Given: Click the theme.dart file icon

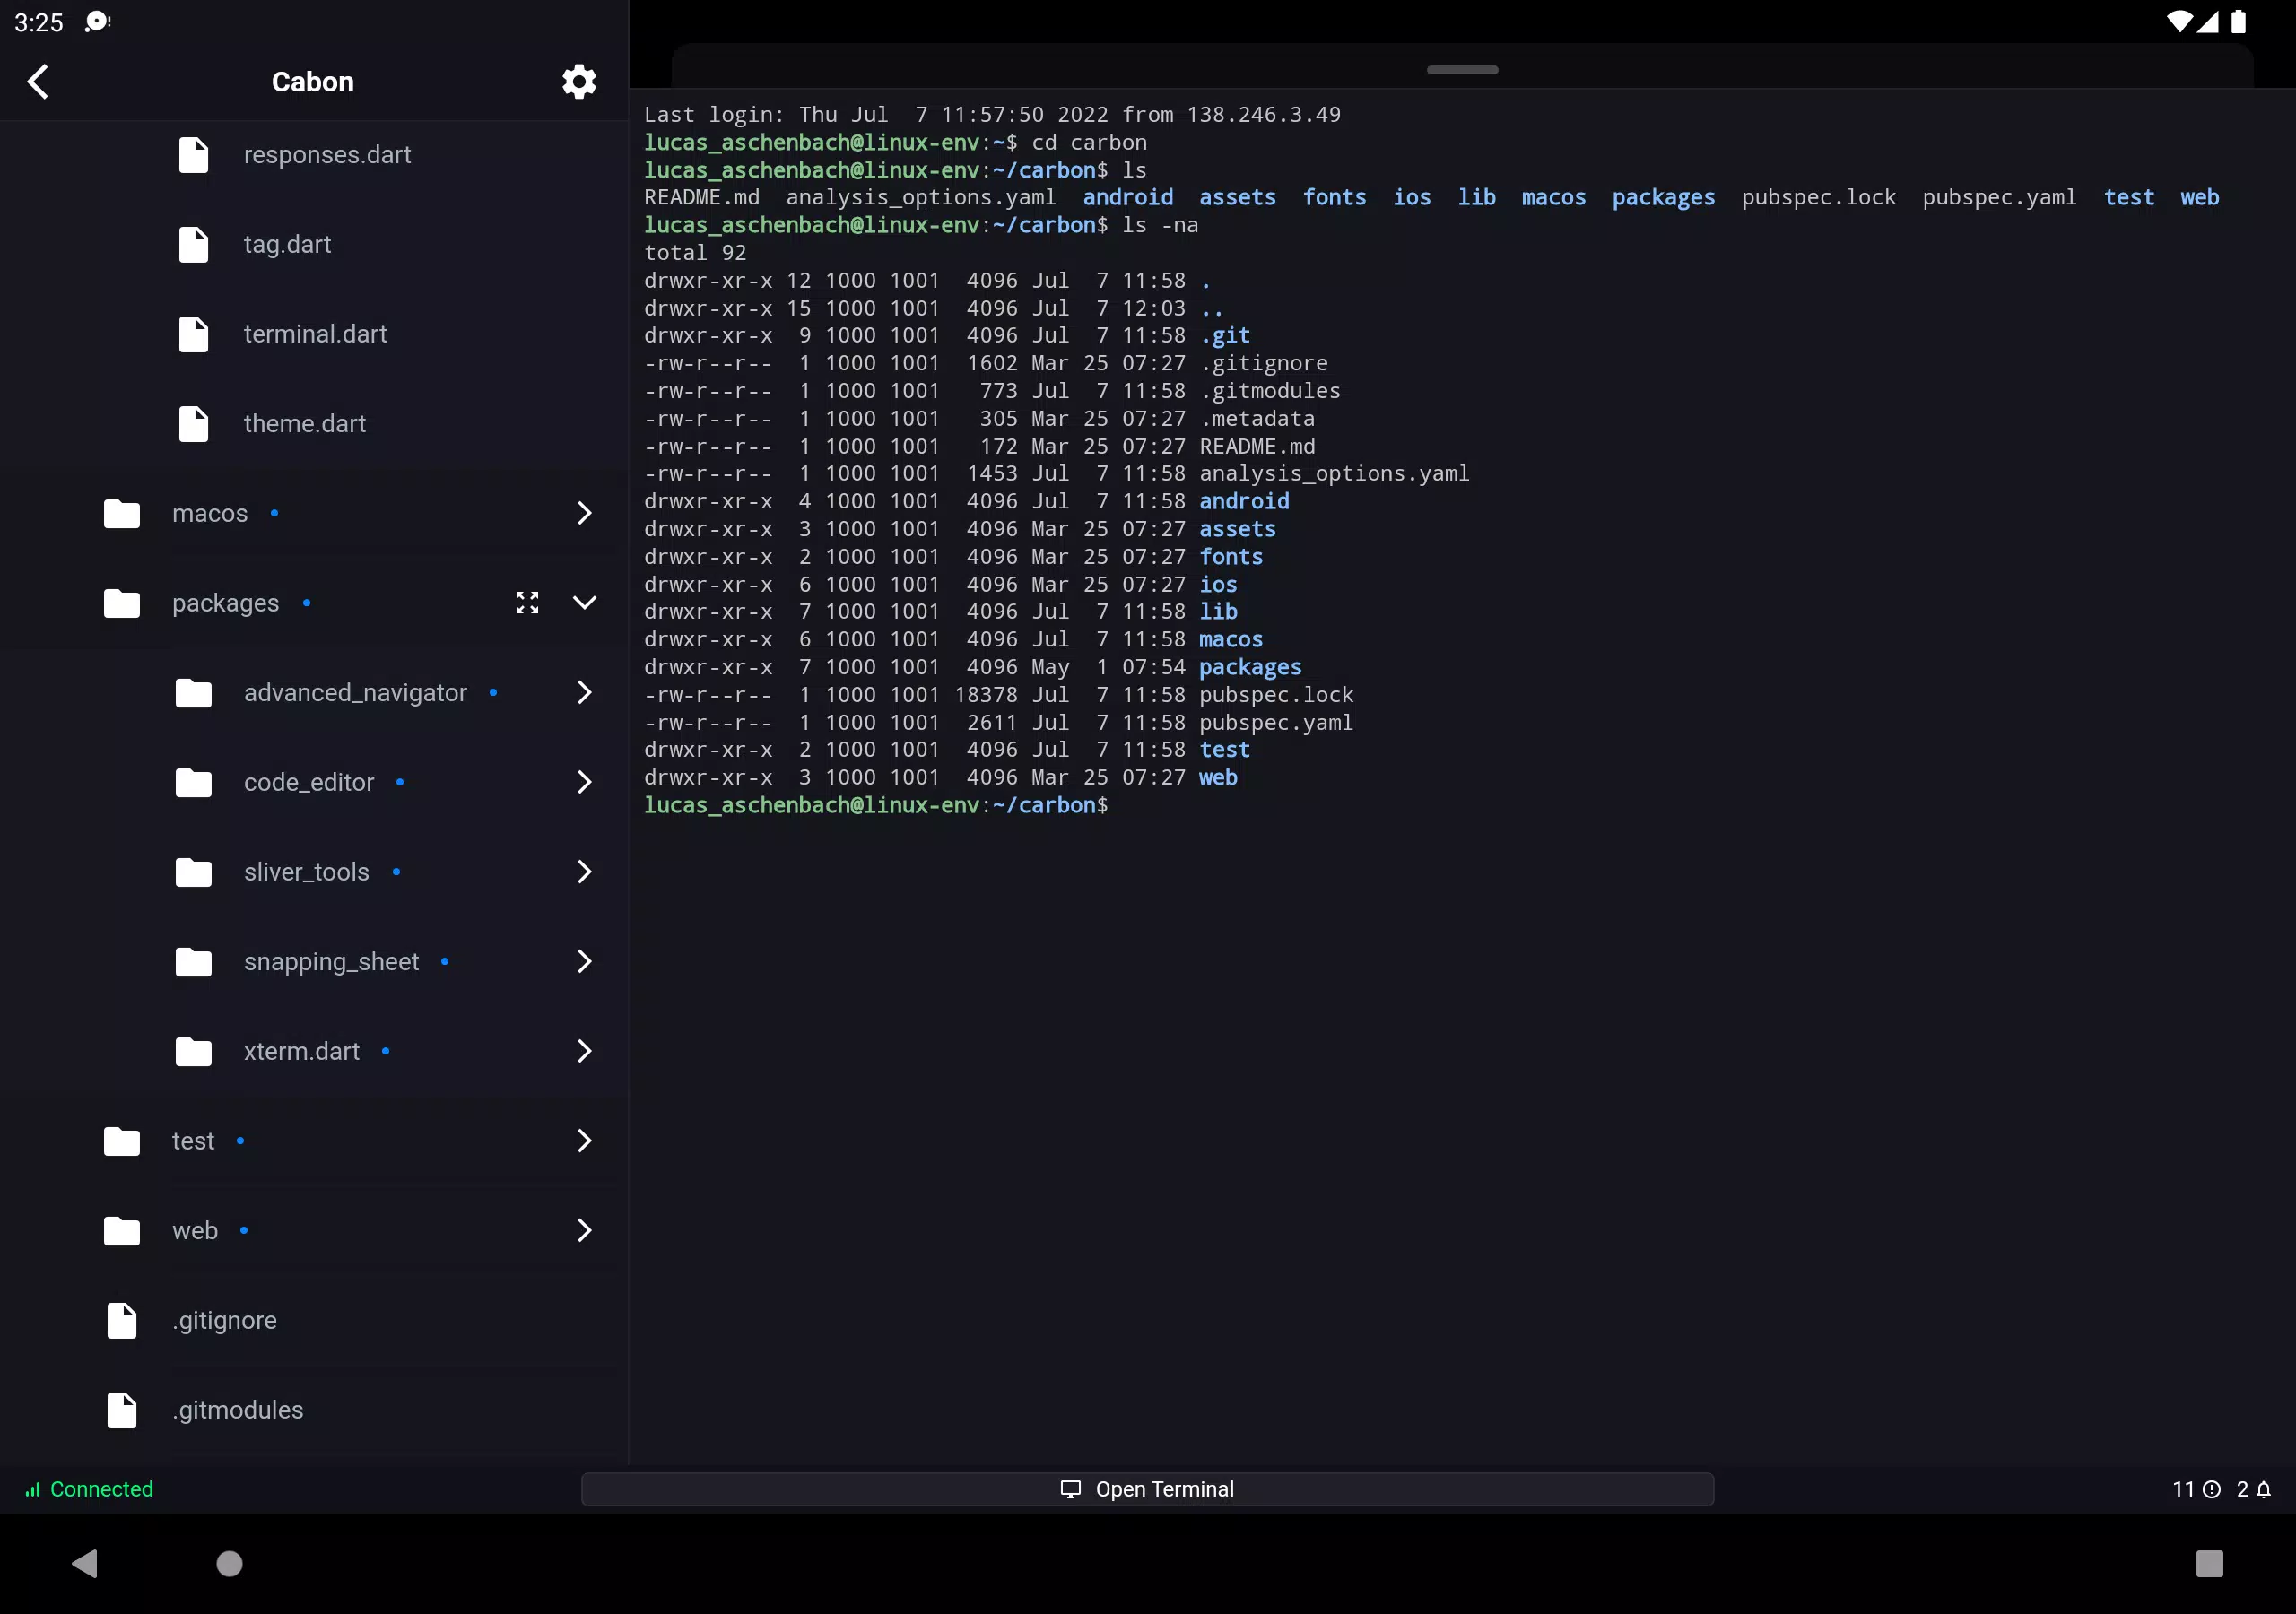Looking at the screenshot, I should [193, 424].
